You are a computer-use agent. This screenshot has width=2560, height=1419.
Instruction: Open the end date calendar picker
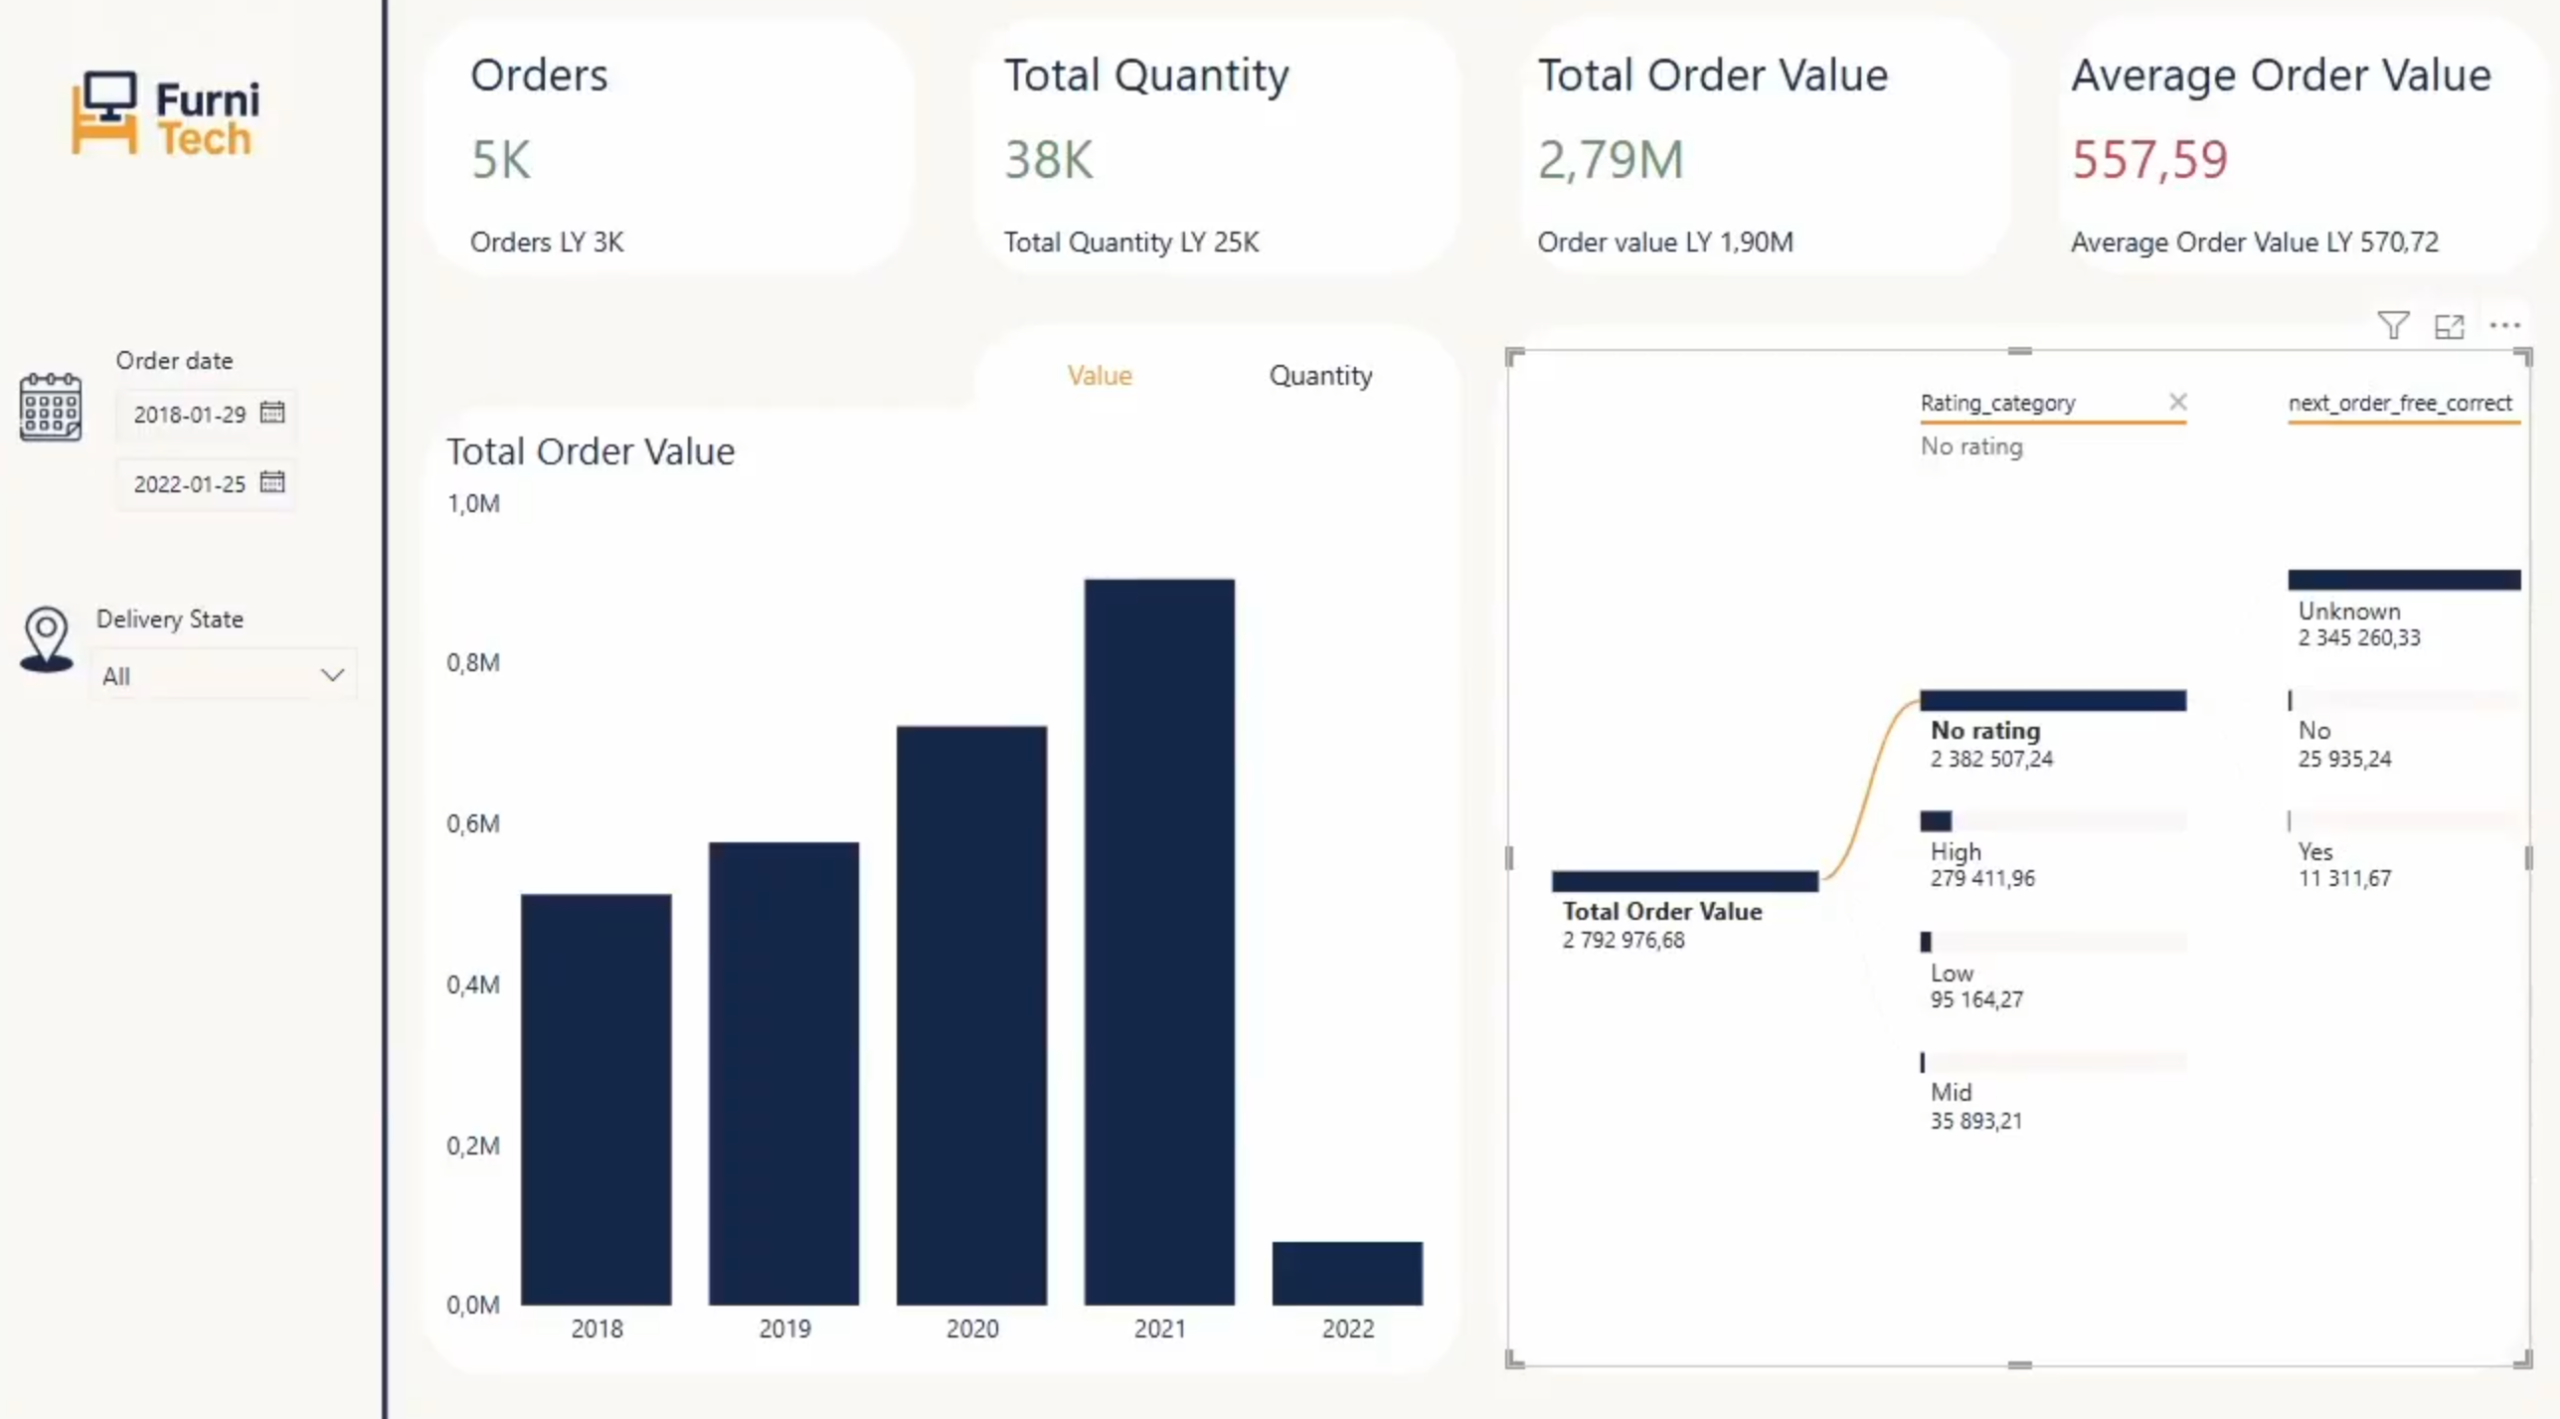272,482
